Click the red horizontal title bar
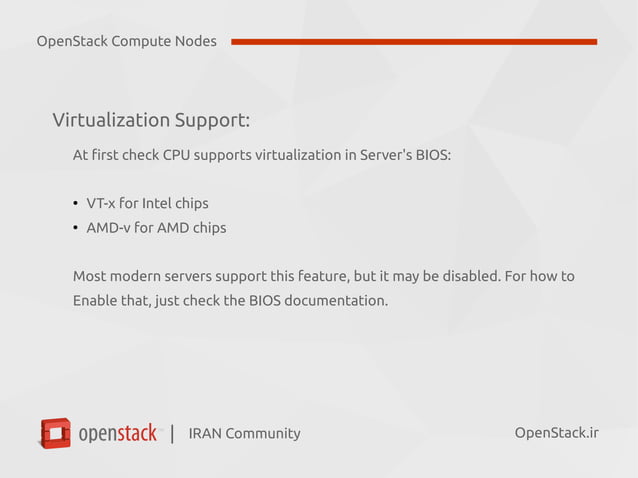This screenshot has width=638, height=478. pyautogui.click(x=413, y=42)
